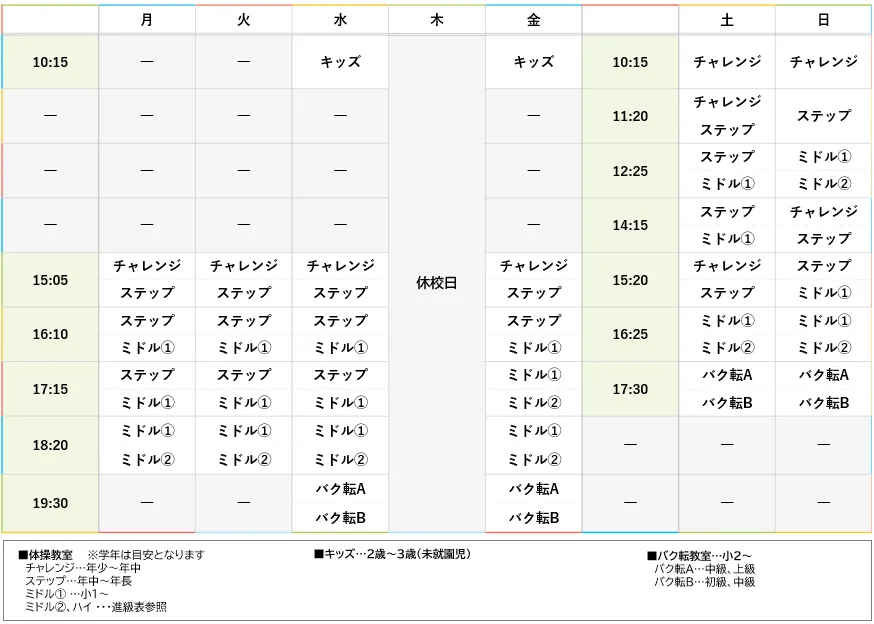Select 日曜日の 10:15 チャレンジ クラス
Viewport: 874px width, 624px height.
pyautogui.click(x=821, y=62)
